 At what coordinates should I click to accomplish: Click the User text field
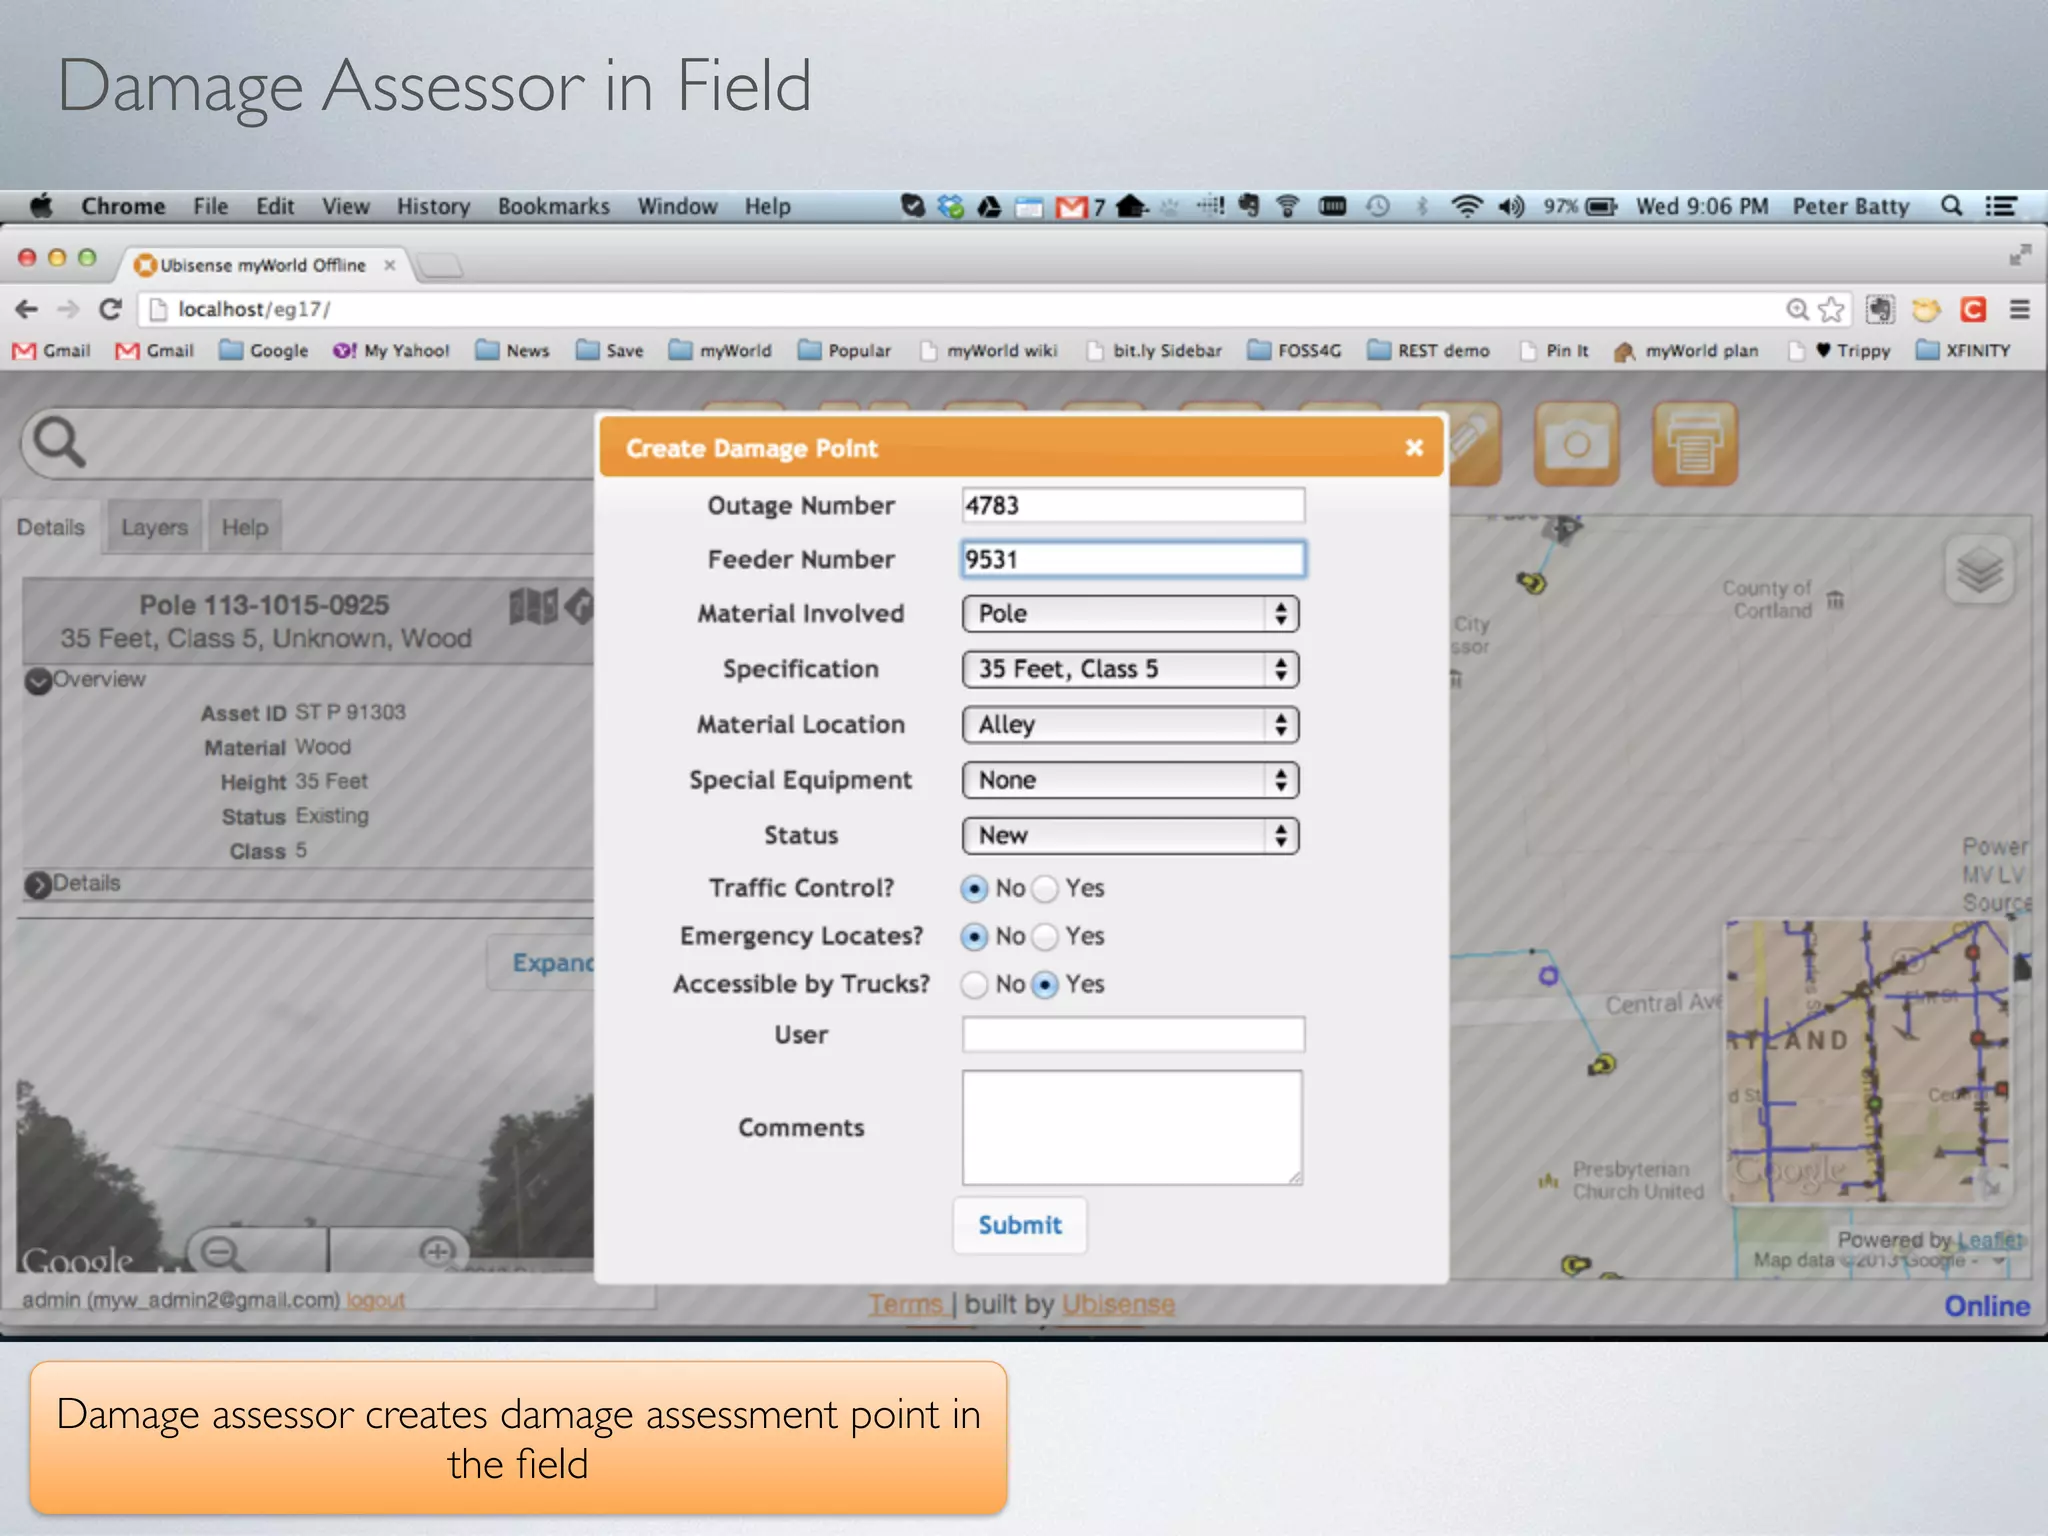pyautogui.click(x=1133, y=1034)
